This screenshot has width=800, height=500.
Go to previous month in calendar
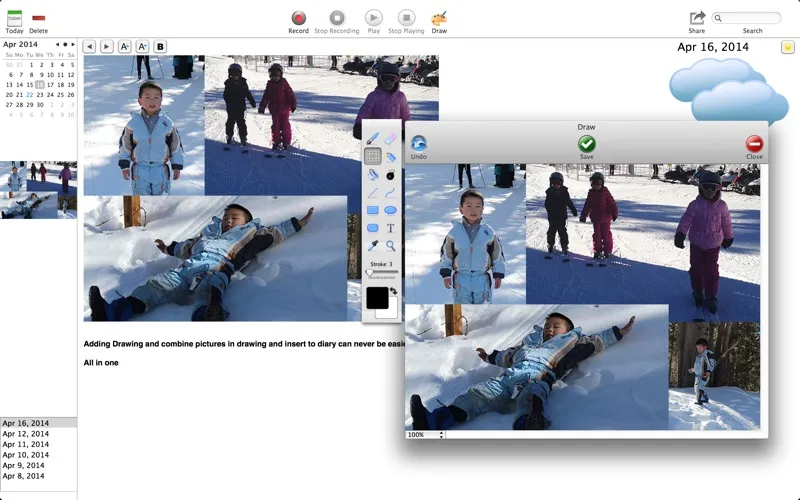pyautogui.click(x=57, y=44)
